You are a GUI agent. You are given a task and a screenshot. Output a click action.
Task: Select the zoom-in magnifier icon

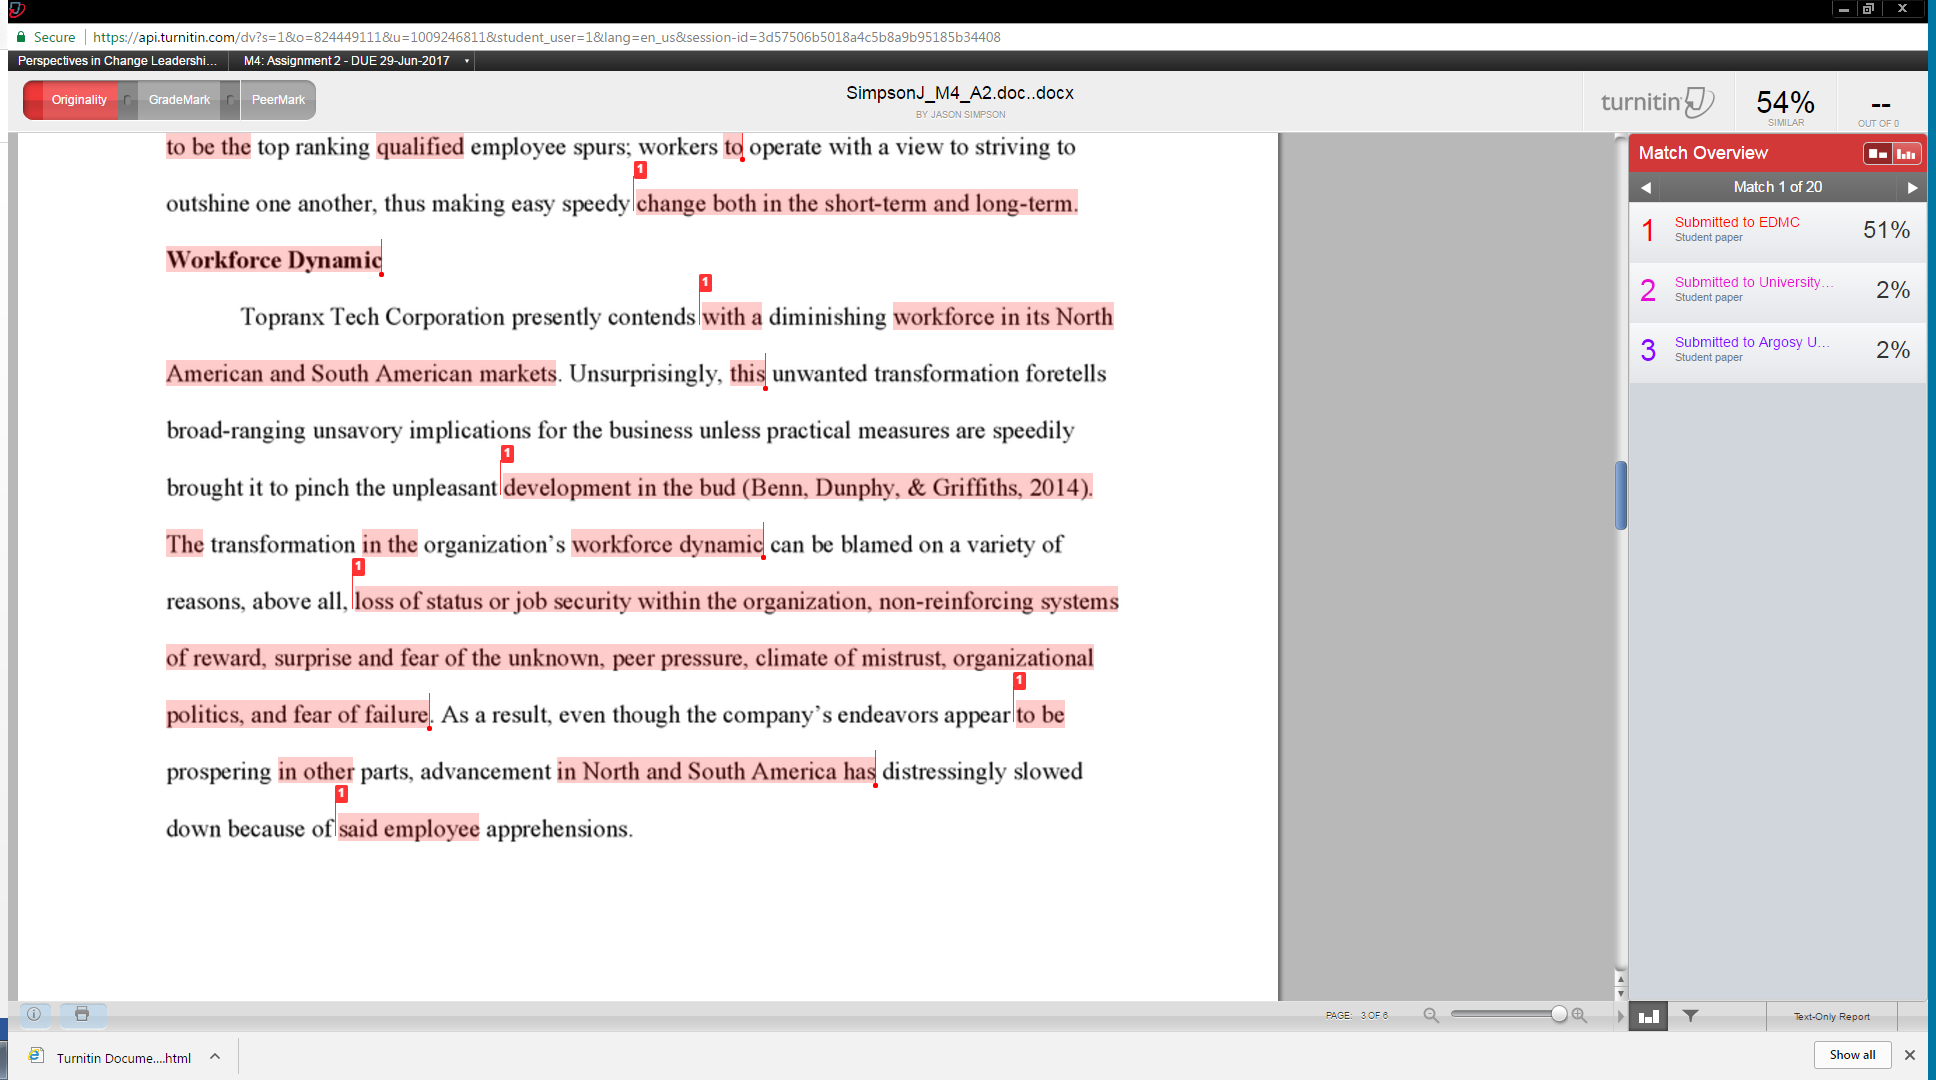[1580, 1015]
